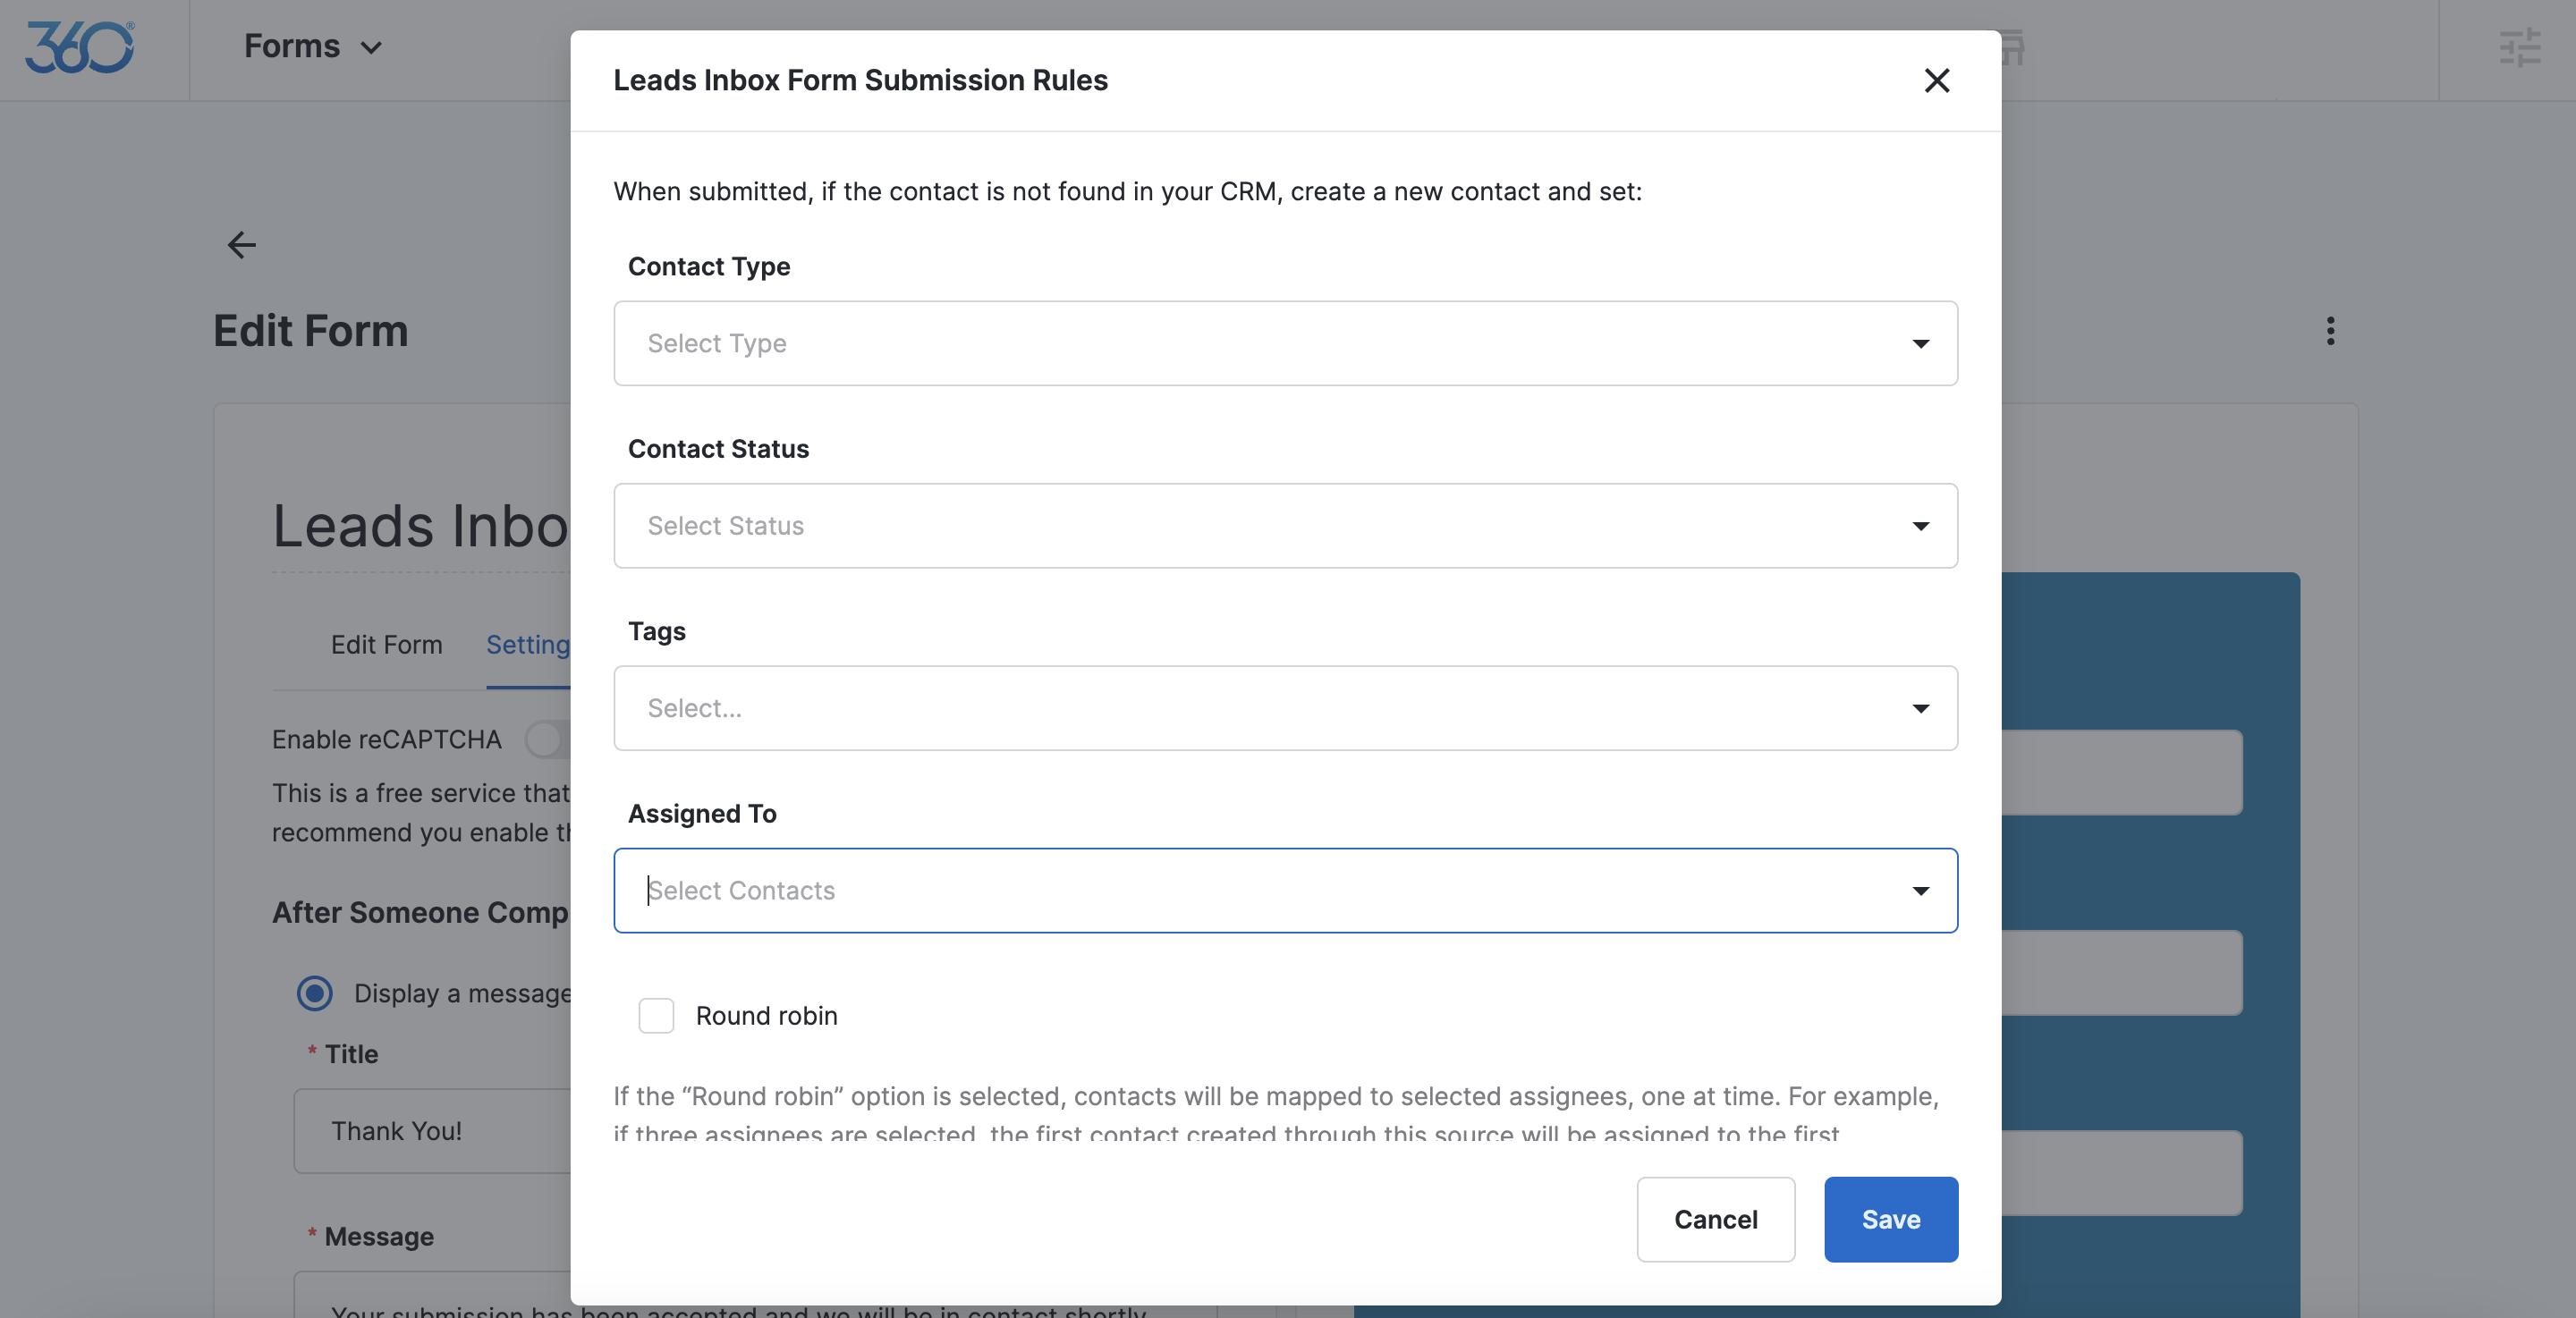This screenshot has height=1318, width=2576.
Task: Open the three-dot more options menu
Action: click(x=2330, y=331)
